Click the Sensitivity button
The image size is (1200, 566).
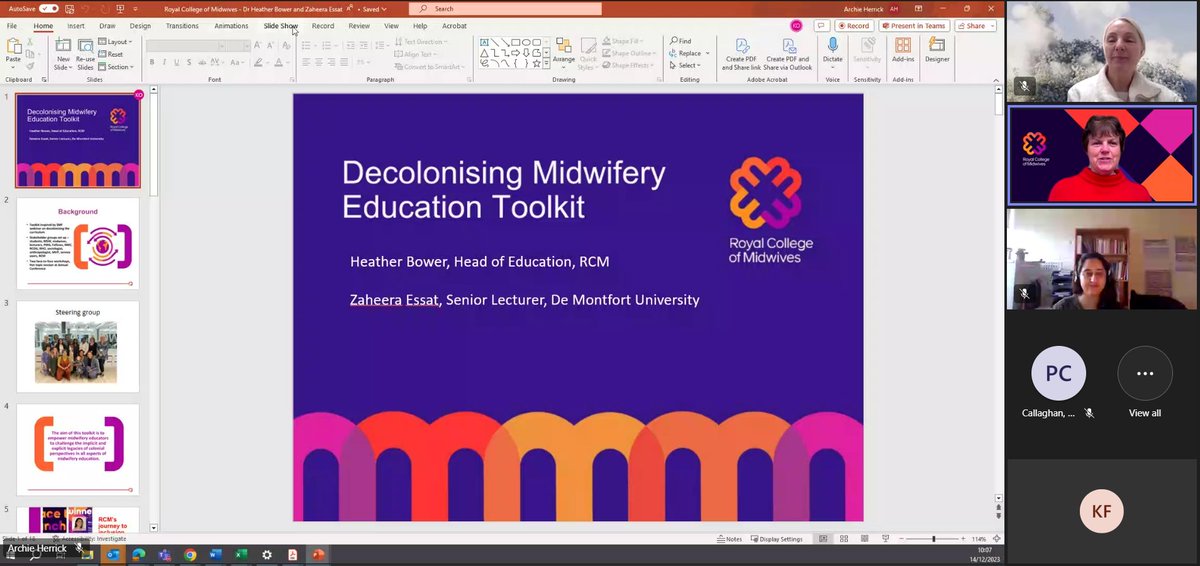[867, 52]
